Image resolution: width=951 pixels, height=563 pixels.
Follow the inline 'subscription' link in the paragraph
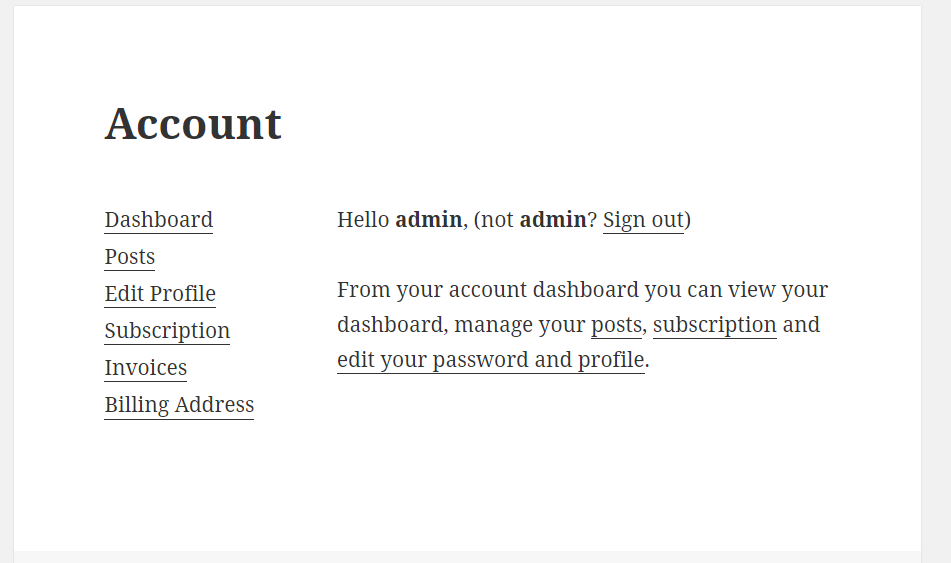point(714,325)
